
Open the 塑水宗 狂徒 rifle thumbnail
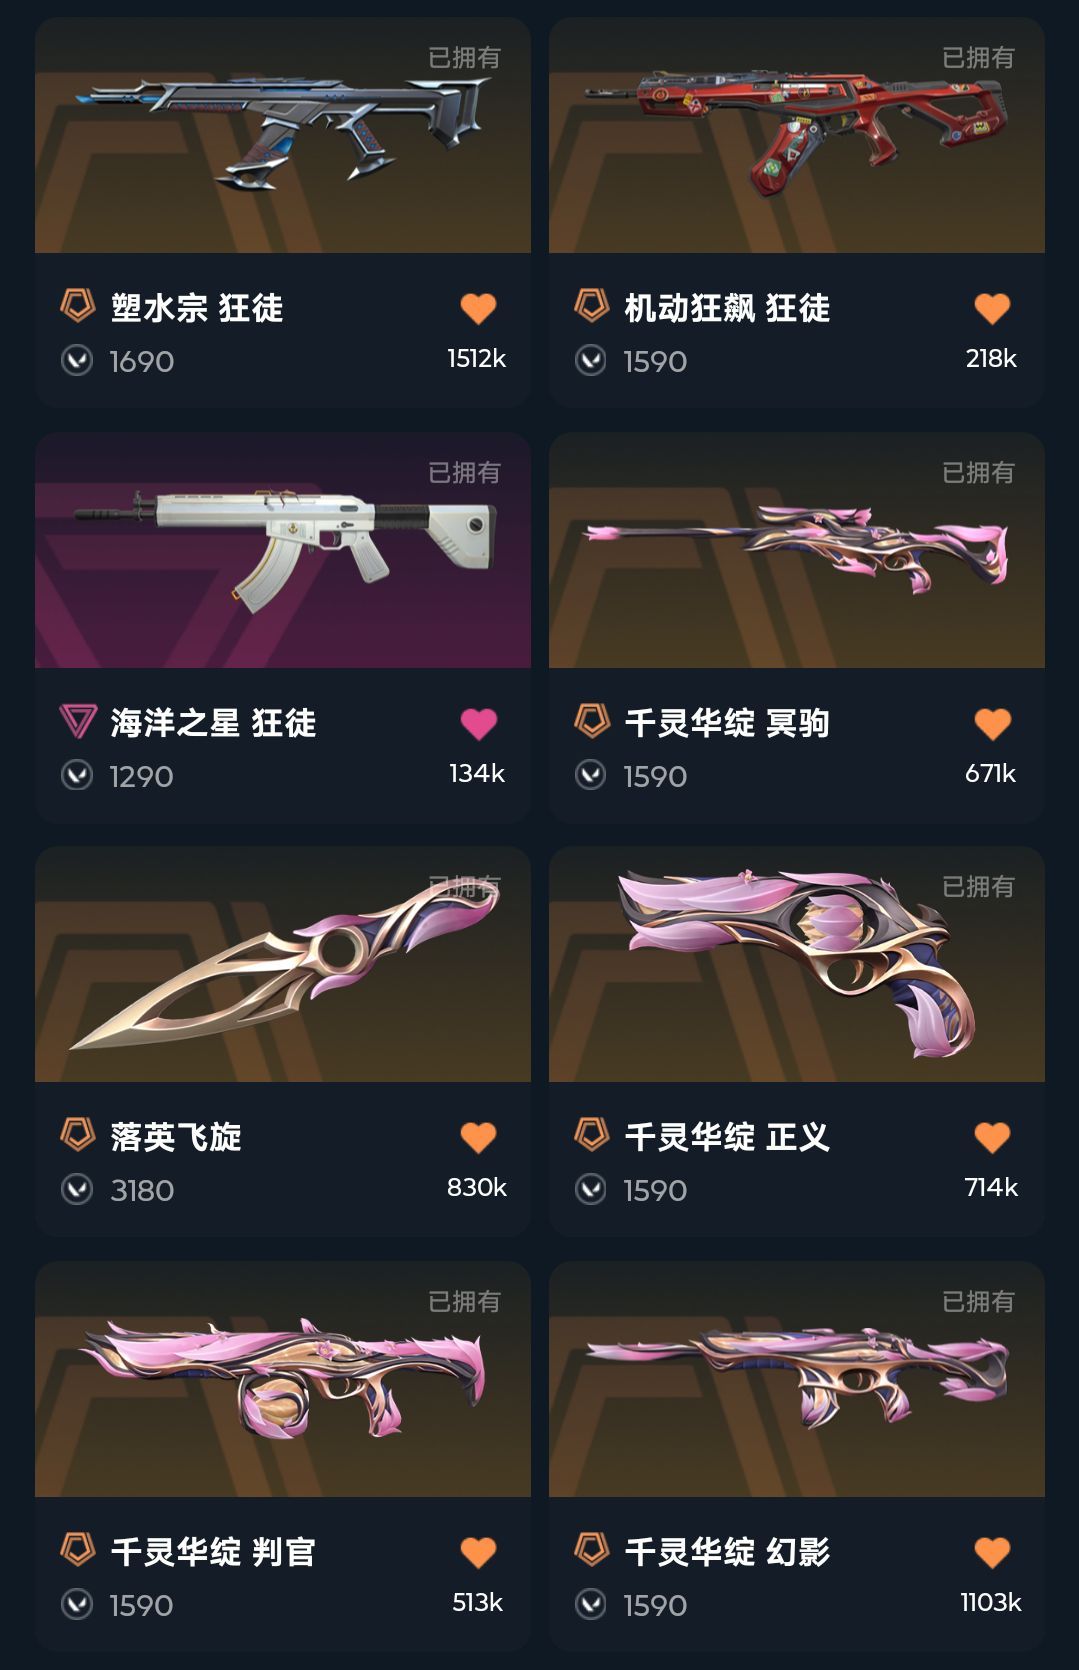tap(283, 135)
